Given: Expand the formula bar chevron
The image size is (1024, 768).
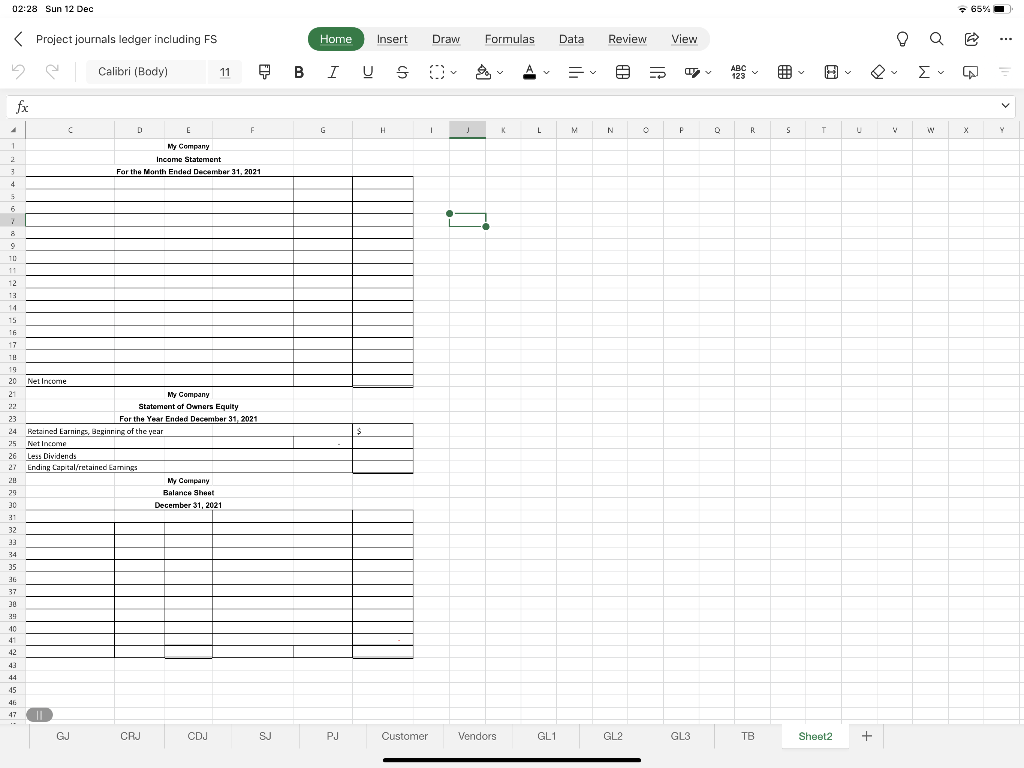Looking at the screenshot, I should pyautogui.click(x=1005, y=106).
